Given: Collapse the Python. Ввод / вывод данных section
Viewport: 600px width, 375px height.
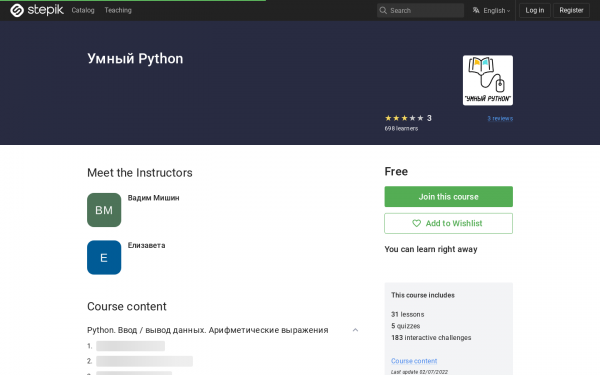Looking at the screenshot, I should tap(355, 330).
